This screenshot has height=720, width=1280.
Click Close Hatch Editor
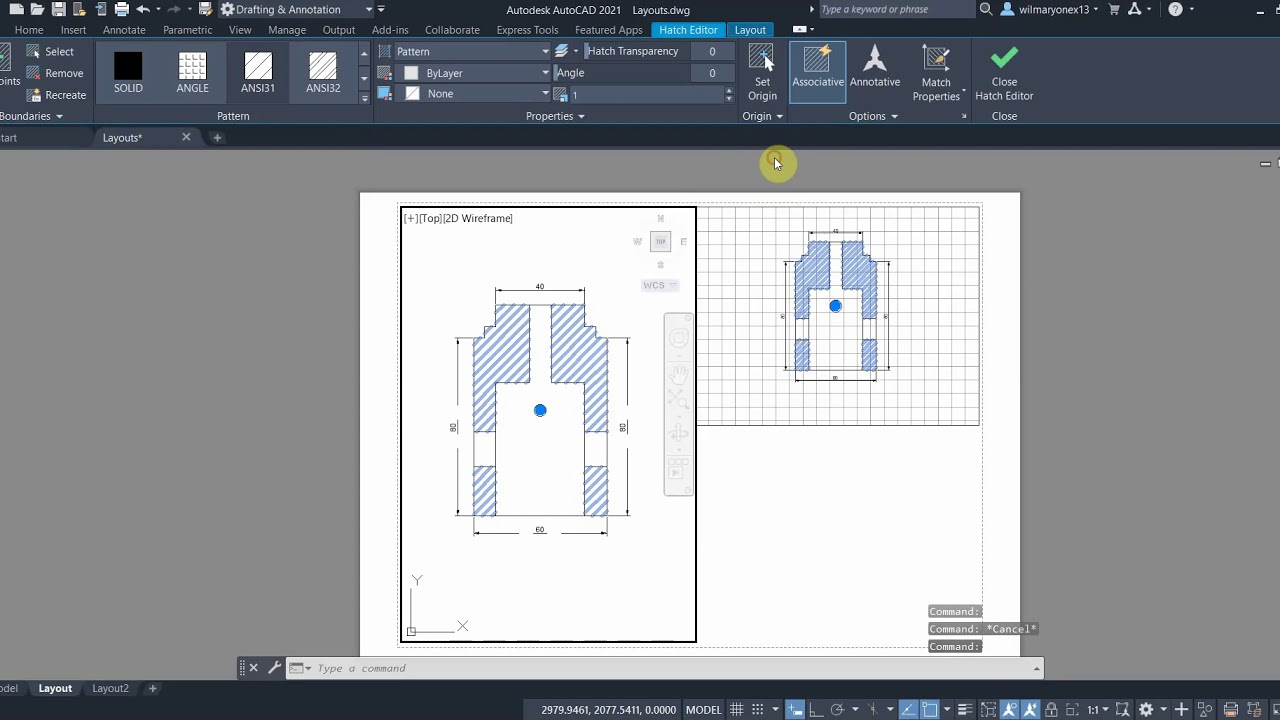(x=1004, y=73)
